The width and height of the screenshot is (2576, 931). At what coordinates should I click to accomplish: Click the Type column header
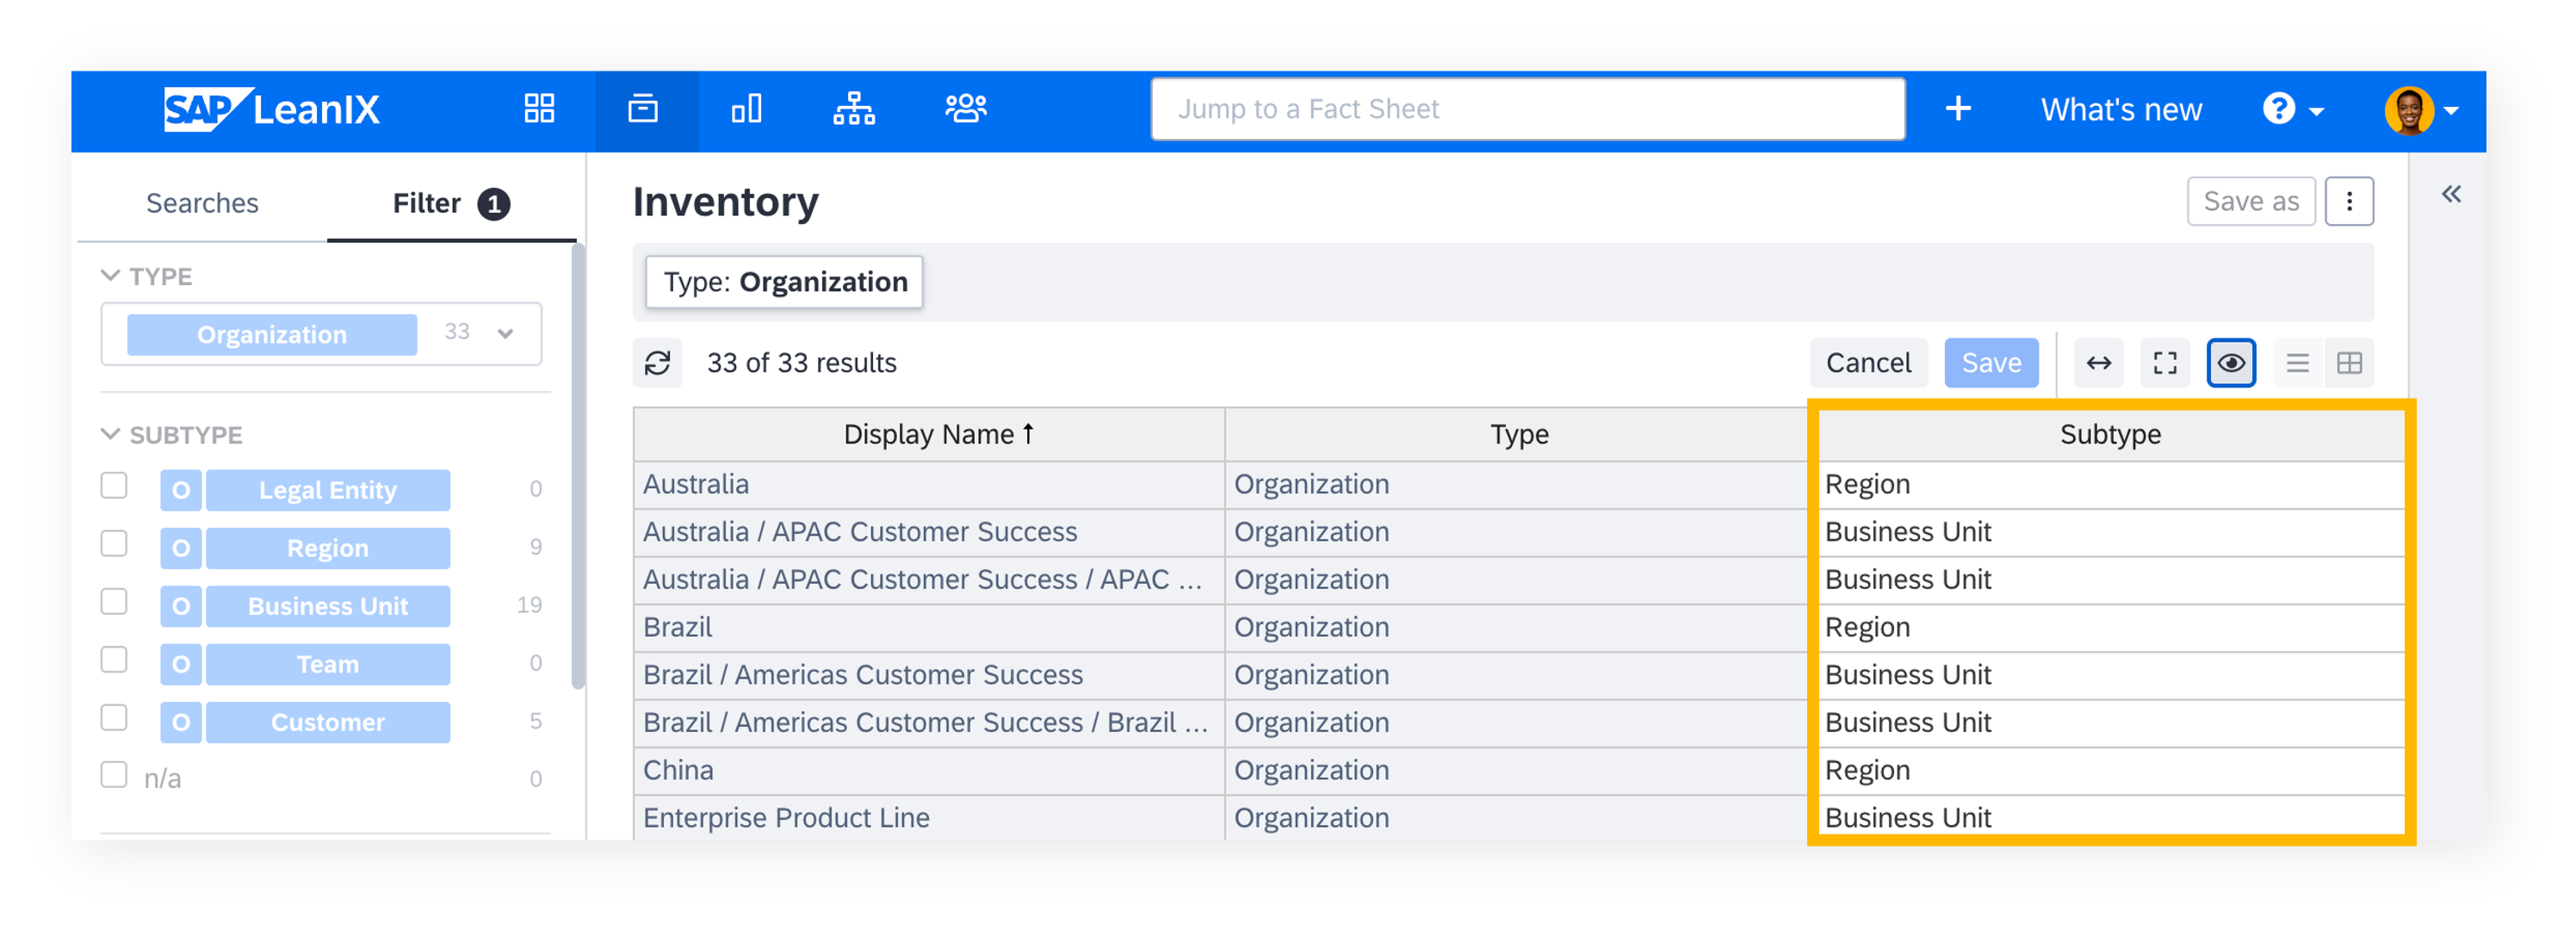pyautogui.click(x=1519, y=434)
